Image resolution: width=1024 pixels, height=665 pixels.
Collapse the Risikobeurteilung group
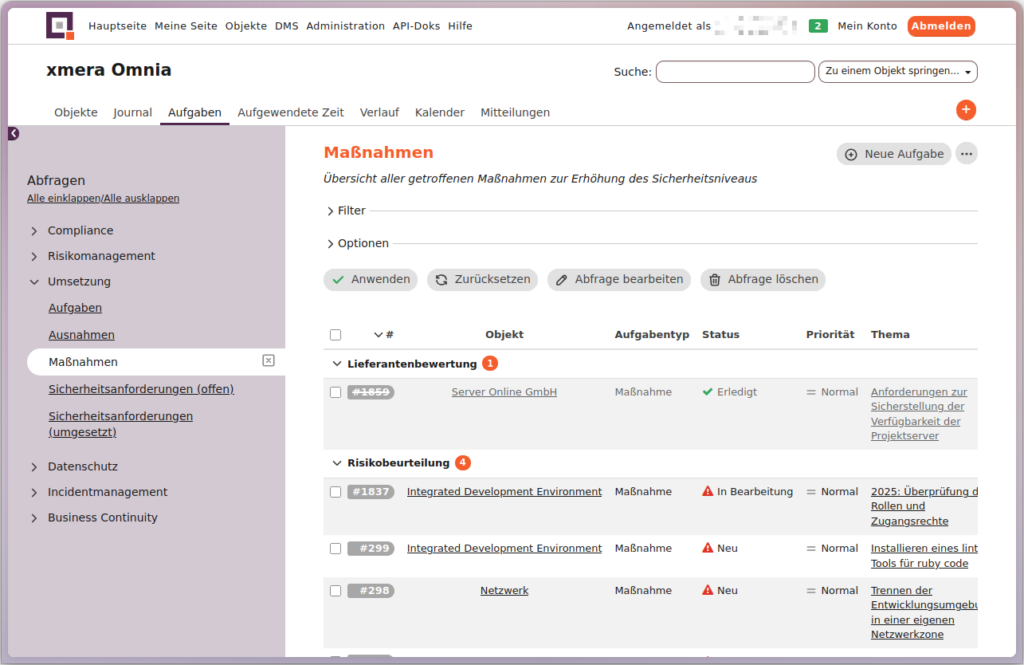click(x=337, y=463)
